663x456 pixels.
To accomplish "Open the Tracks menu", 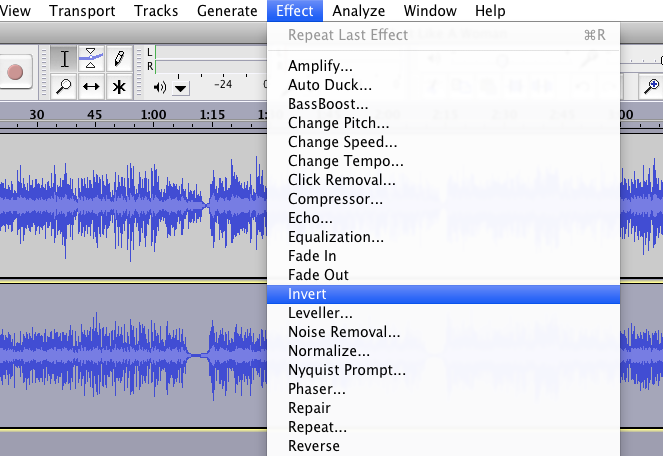I will [156, 11].
